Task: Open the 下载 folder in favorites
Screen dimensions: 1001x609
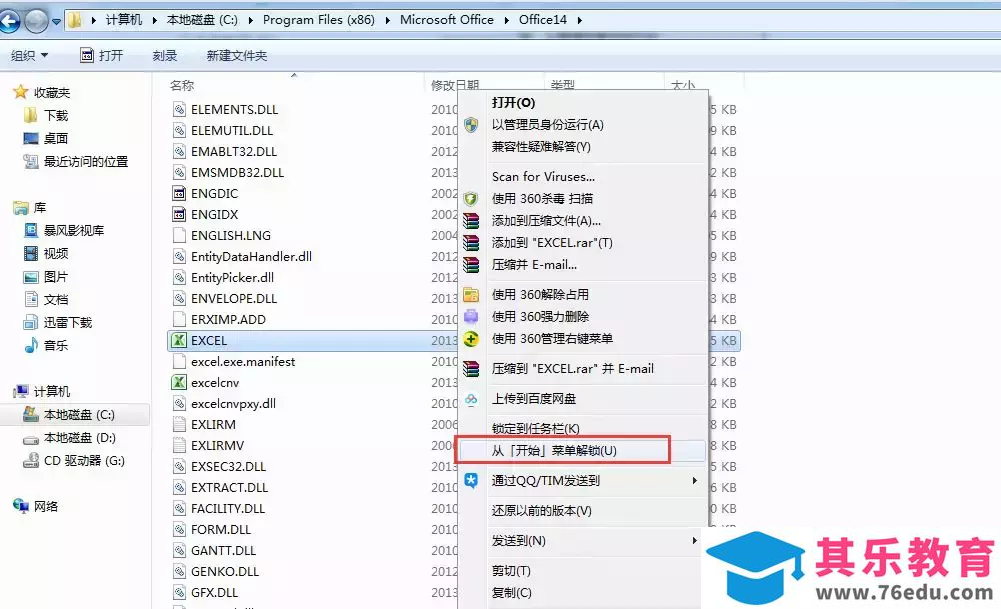Action: pos(56,116)
